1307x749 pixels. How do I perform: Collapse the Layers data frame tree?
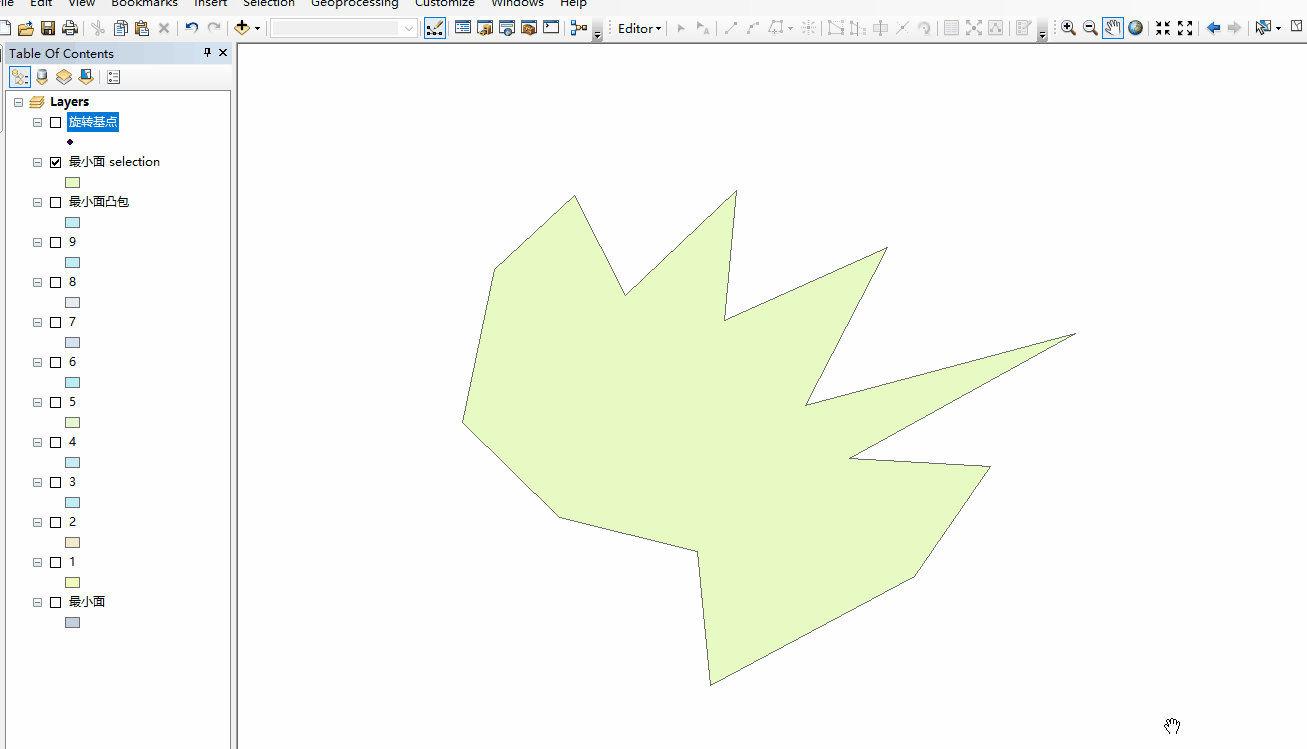tap(19, 102)
